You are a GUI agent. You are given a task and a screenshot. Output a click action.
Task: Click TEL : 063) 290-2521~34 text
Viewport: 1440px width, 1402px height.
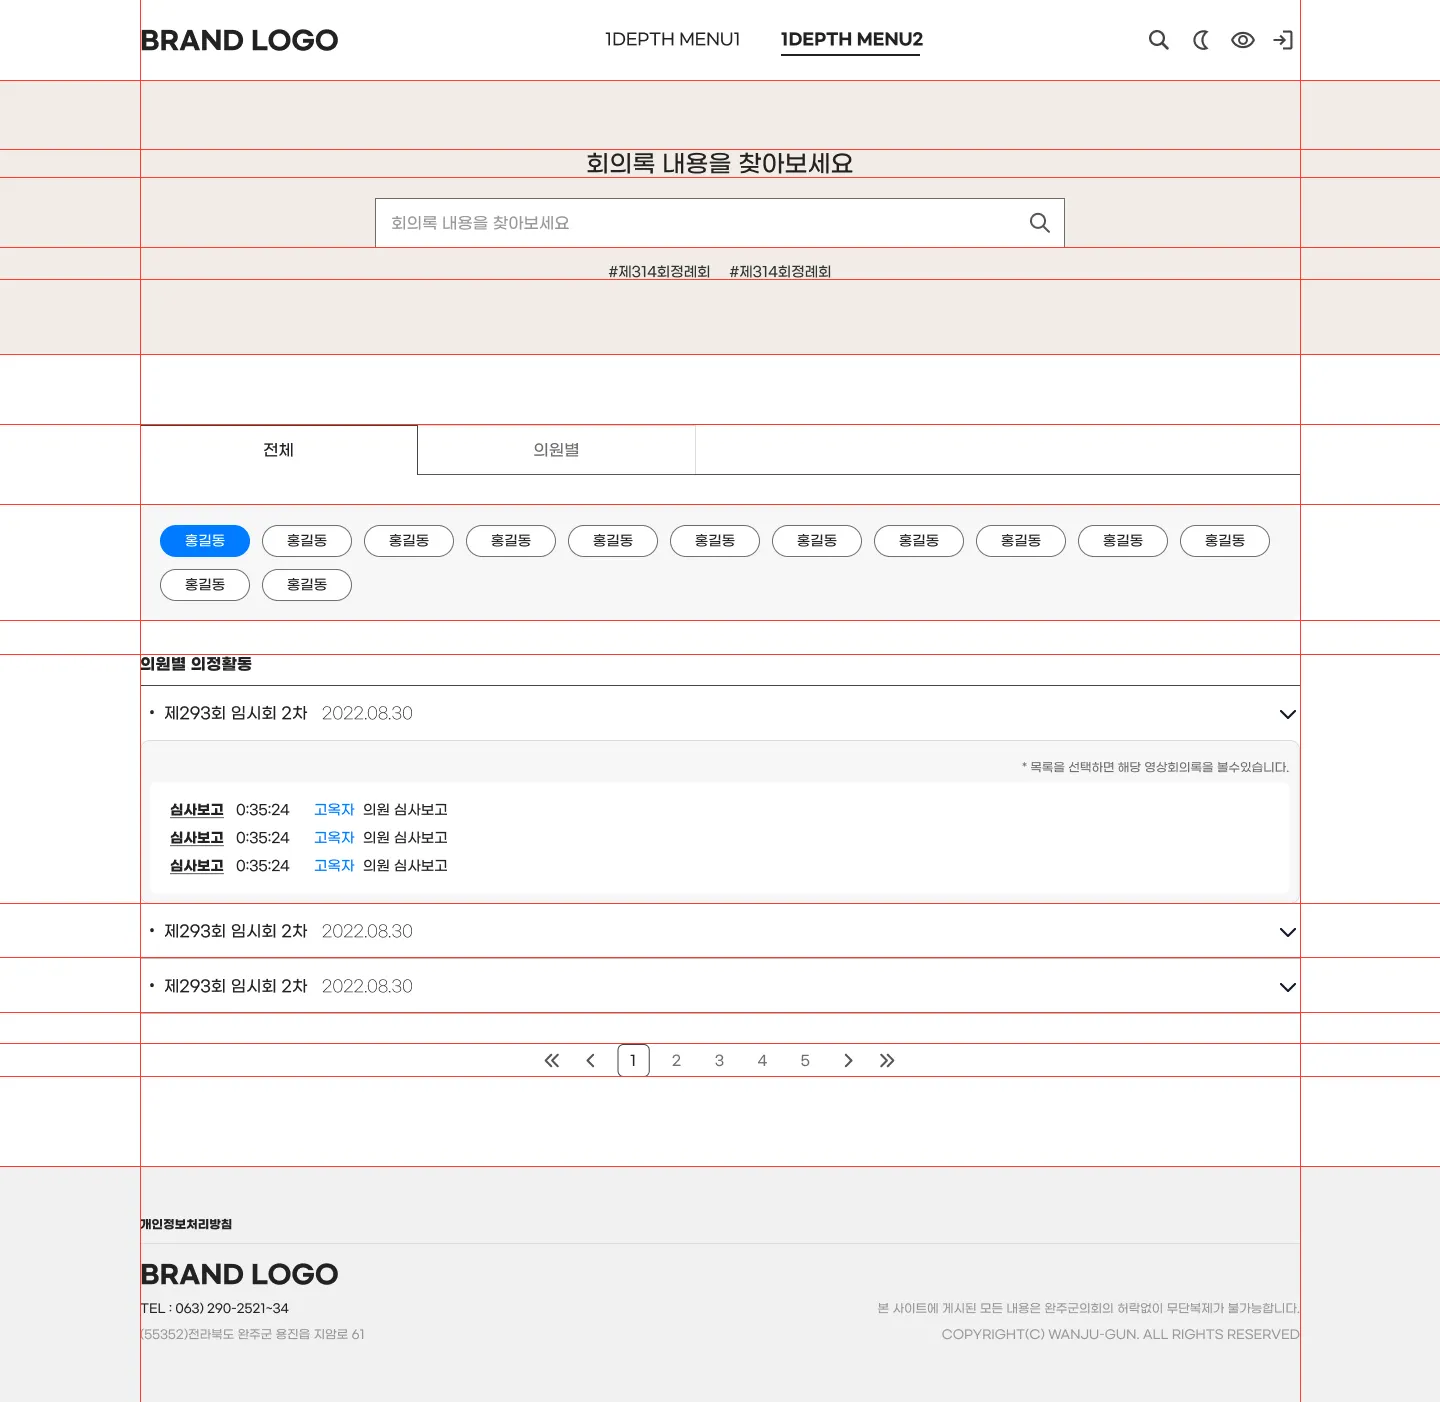coord(215,1309)
